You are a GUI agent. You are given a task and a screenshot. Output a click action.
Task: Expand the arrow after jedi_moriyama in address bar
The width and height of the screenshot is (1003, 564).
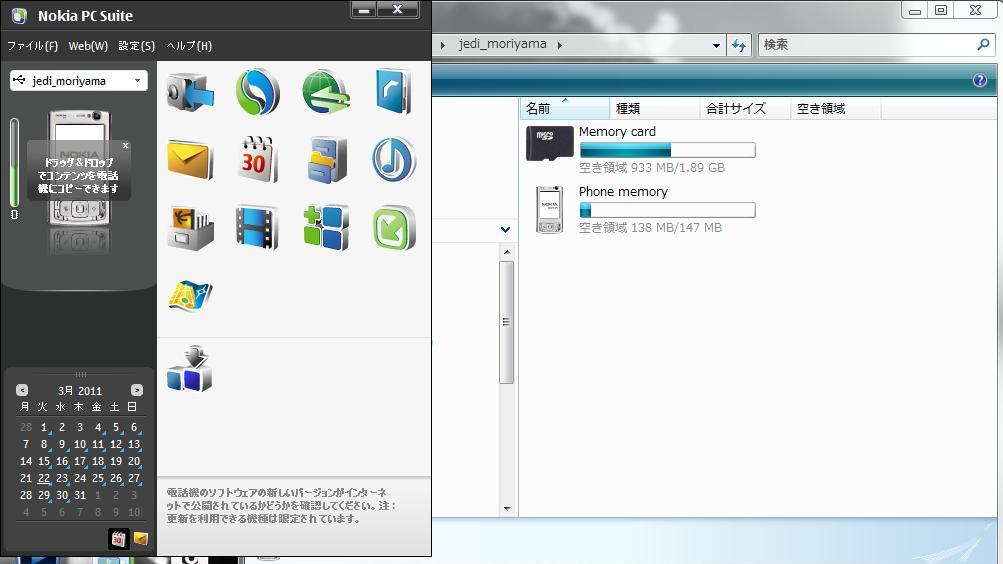click(x=560, y=45)
